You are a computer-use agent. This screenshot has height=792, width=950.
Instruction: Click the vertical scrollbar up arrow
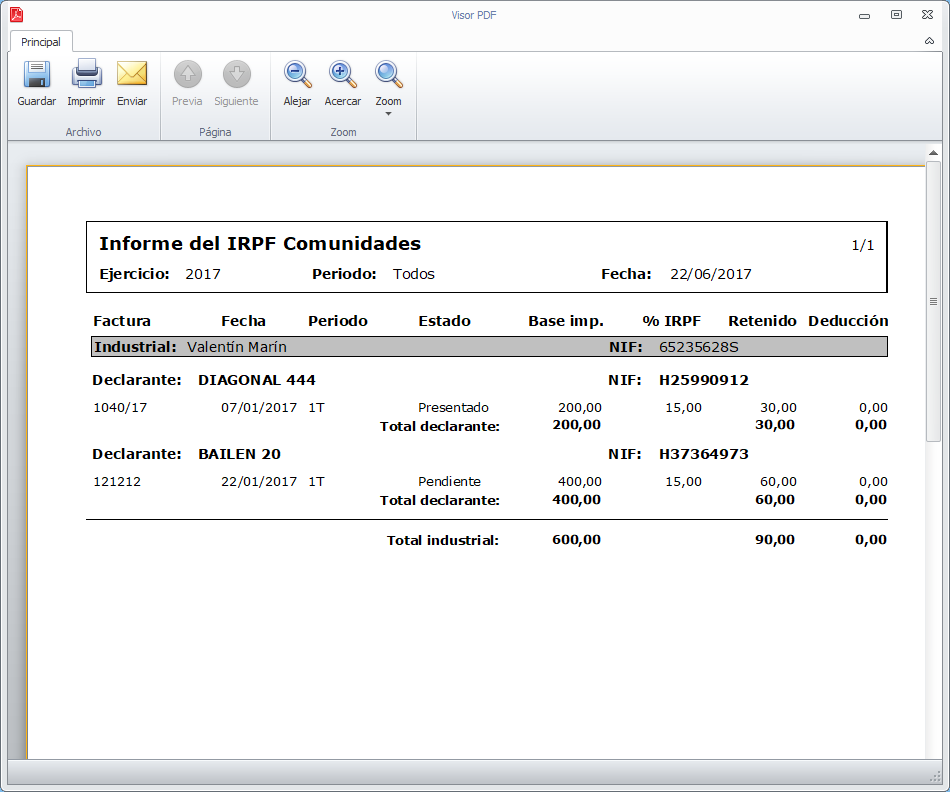(x=932, y=153)
